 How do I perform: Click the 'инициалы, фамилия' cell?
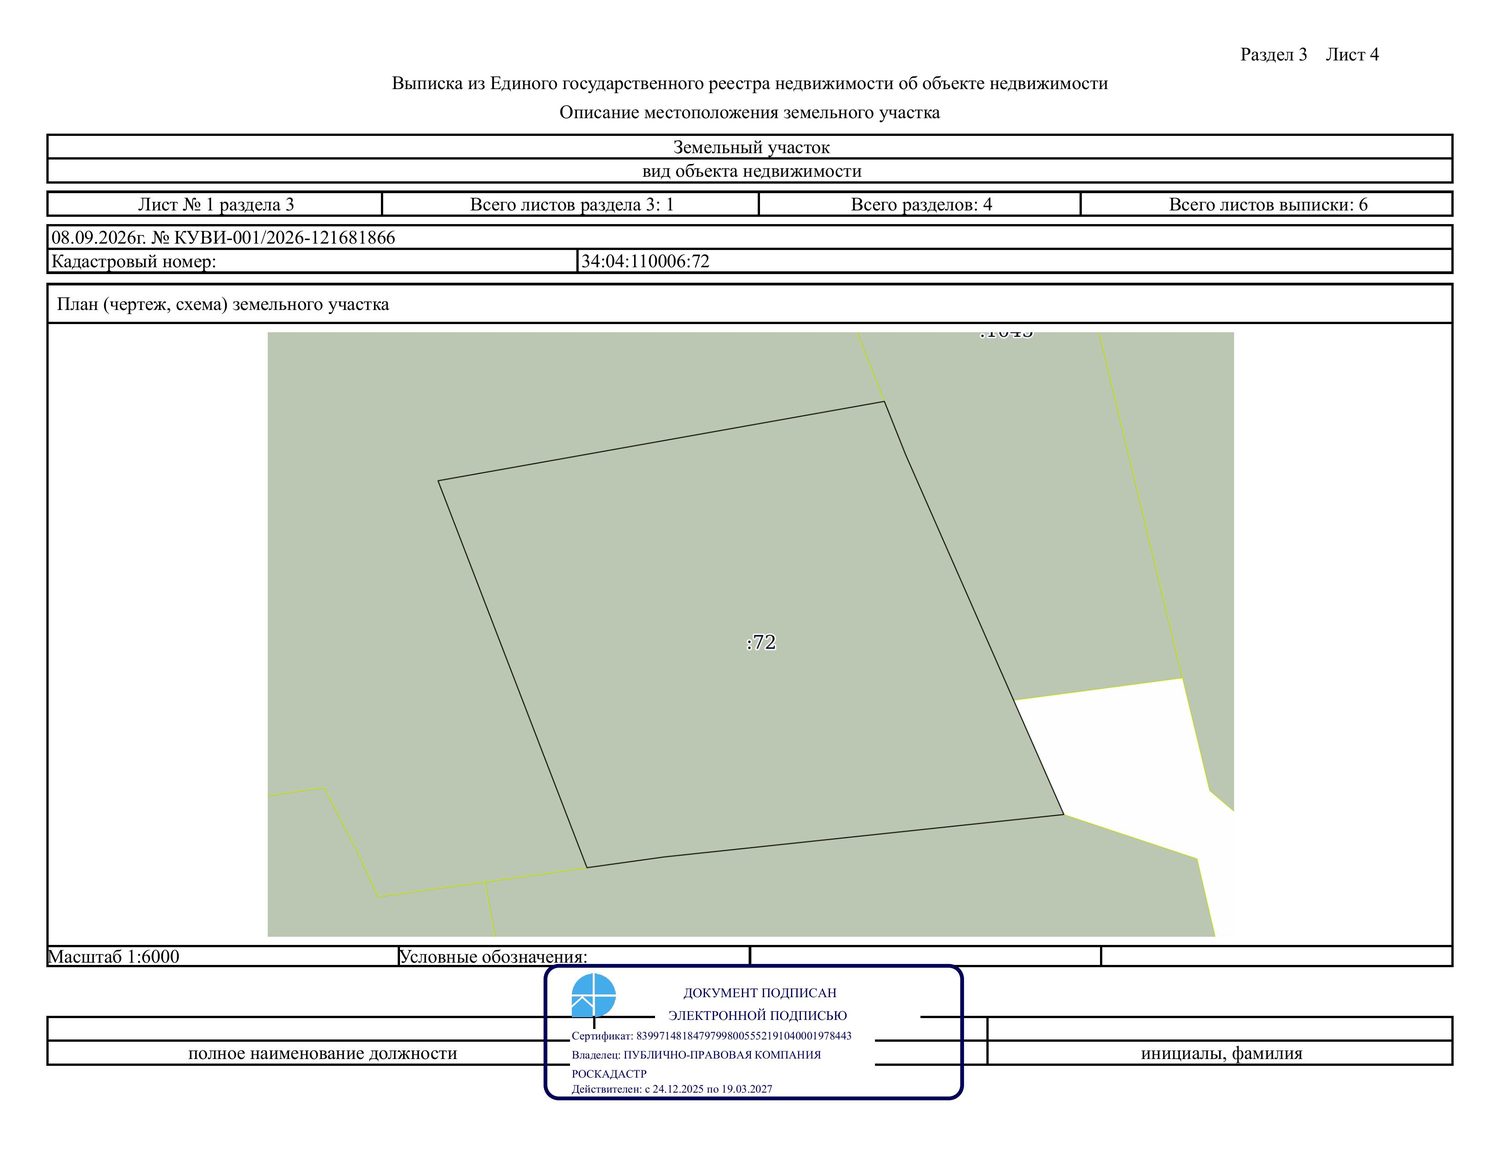[1220, 1053]
